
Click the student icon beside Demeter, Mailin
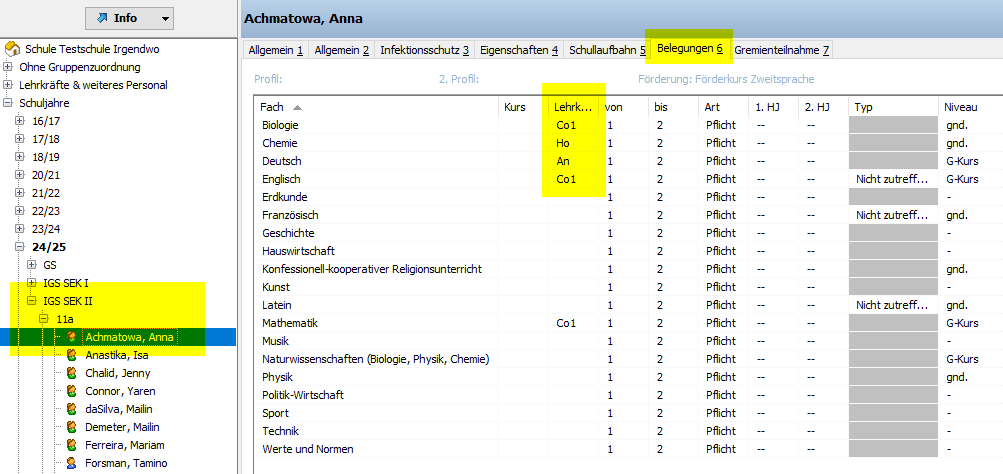point(72,427)
